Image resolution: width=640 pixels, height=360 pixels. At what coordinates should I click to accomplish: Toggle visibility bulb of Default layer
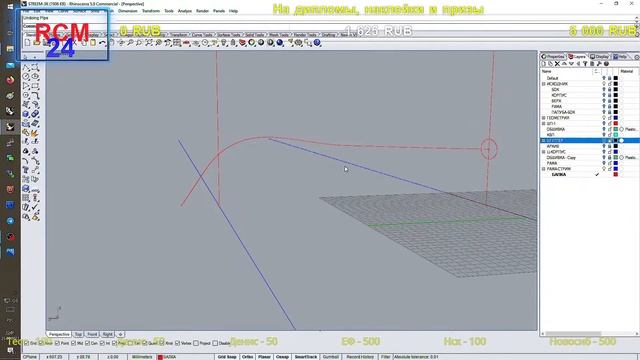click(x=604, y=78)
